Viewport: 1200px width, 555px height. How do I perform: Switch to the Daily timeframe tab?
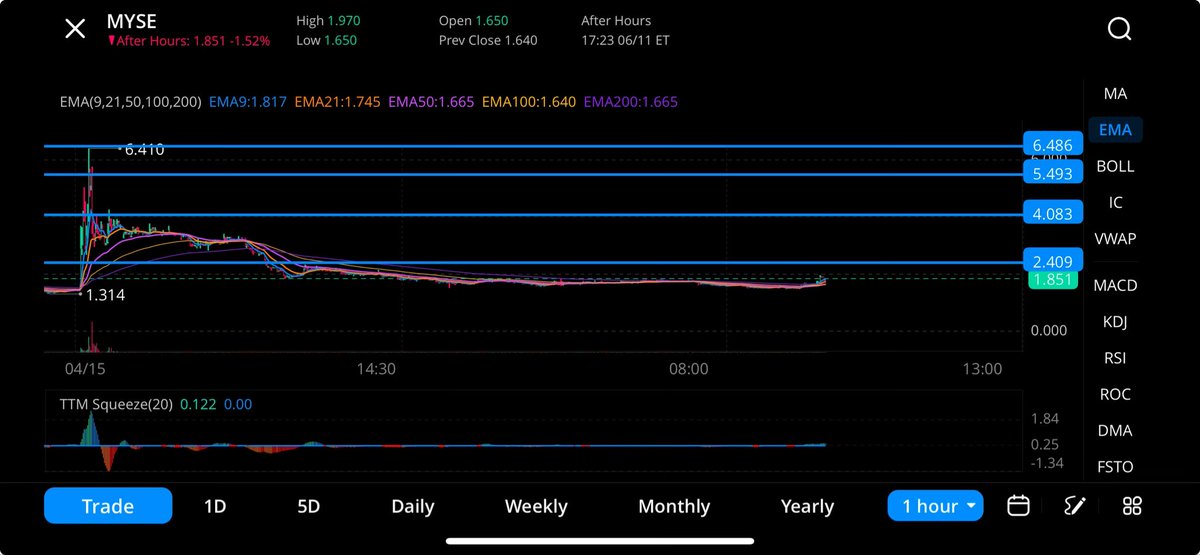pyautogui.click(x=413, y=506)
